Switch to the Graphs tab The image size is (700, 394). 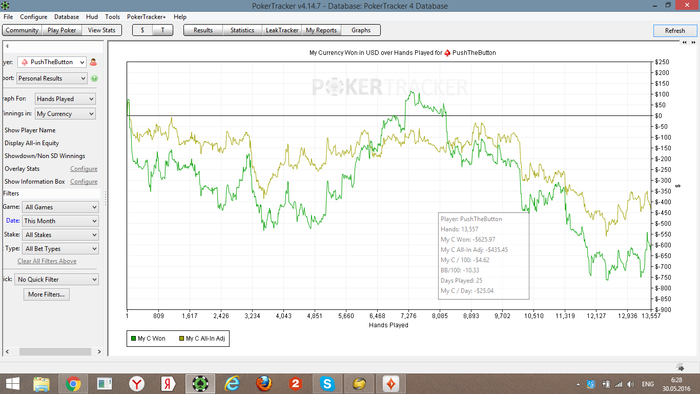pyautogui.click(x=361, y=30)
